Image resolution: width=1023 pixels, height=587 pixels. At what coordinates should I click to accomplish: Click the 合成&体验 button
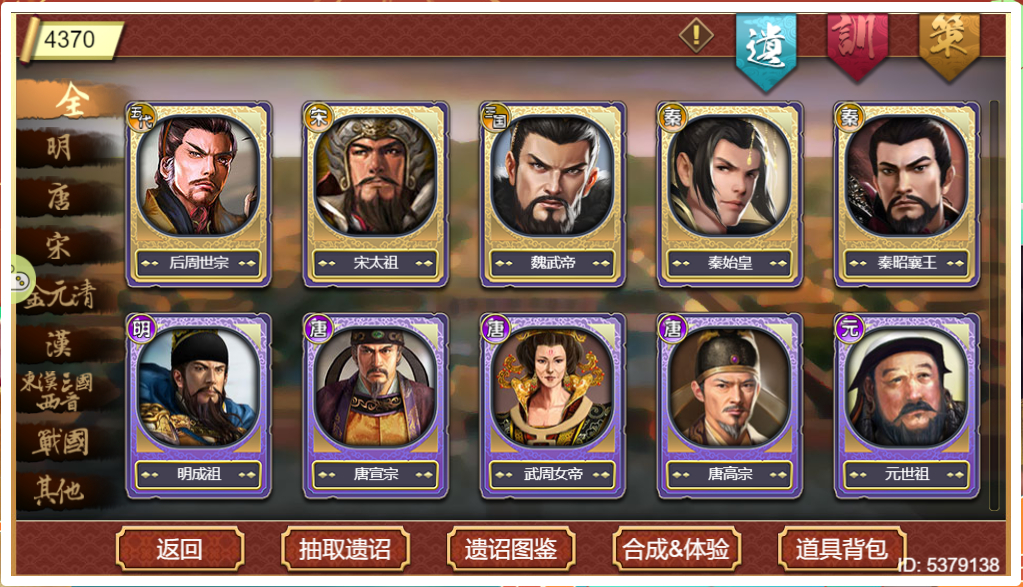677,549
